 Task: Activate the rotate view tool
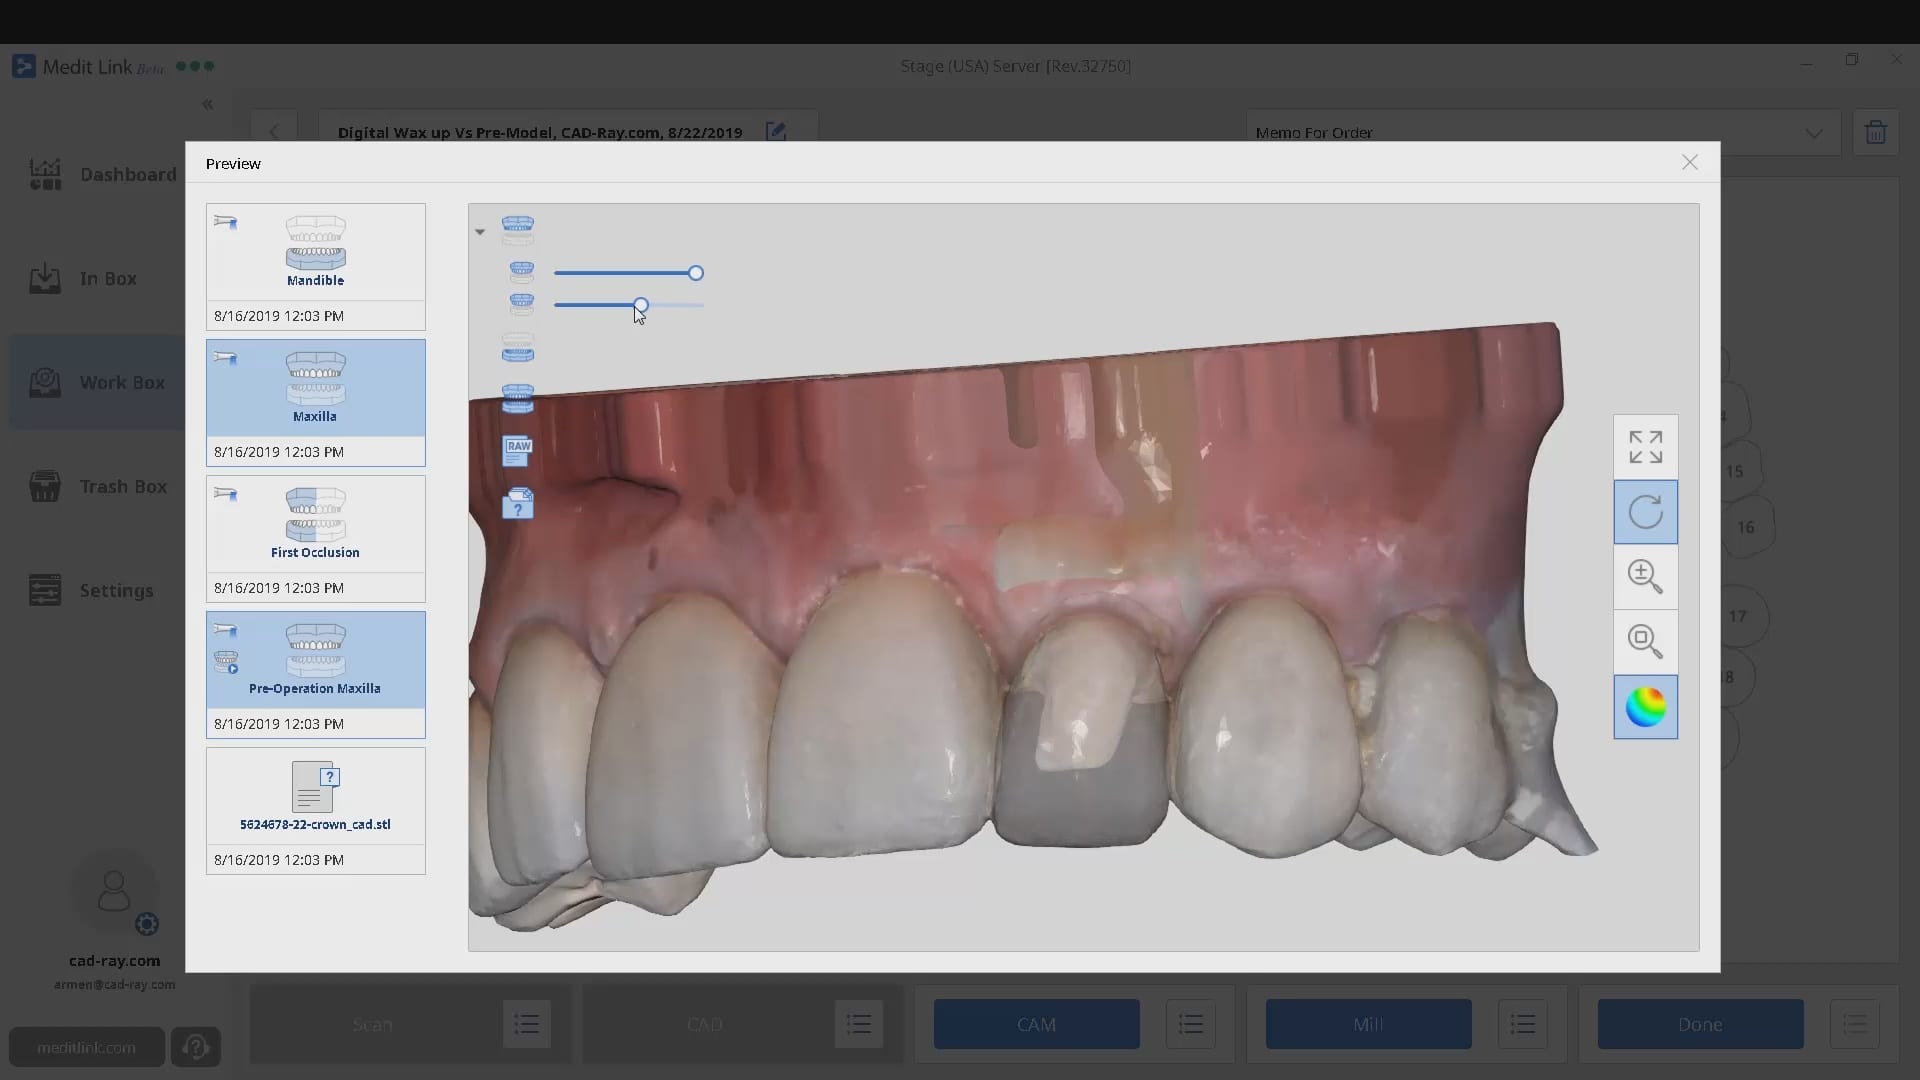(x=1645, y=512)
